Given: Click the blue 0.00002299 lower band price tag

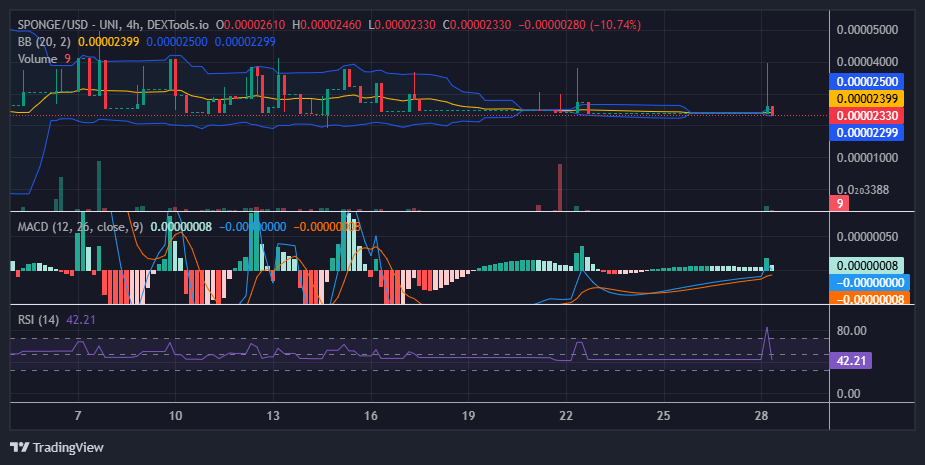Looking at the screenshot, I should tap(867, 133).
